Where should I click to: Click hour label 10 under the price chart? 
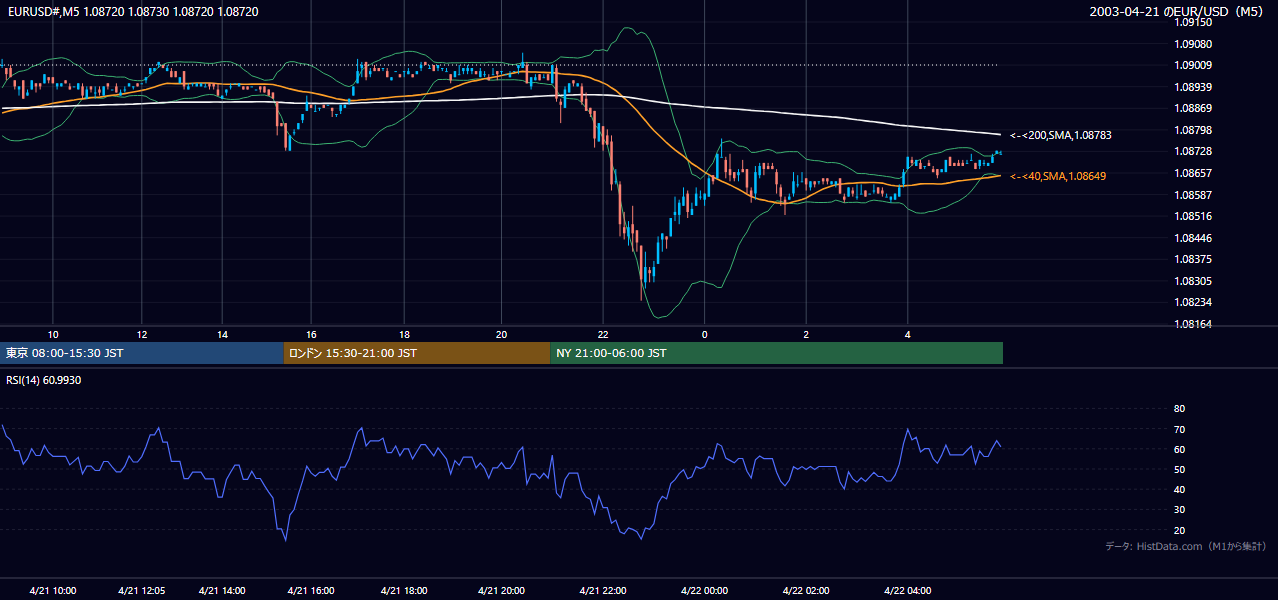pyautogui.click(x=53, y=334)
